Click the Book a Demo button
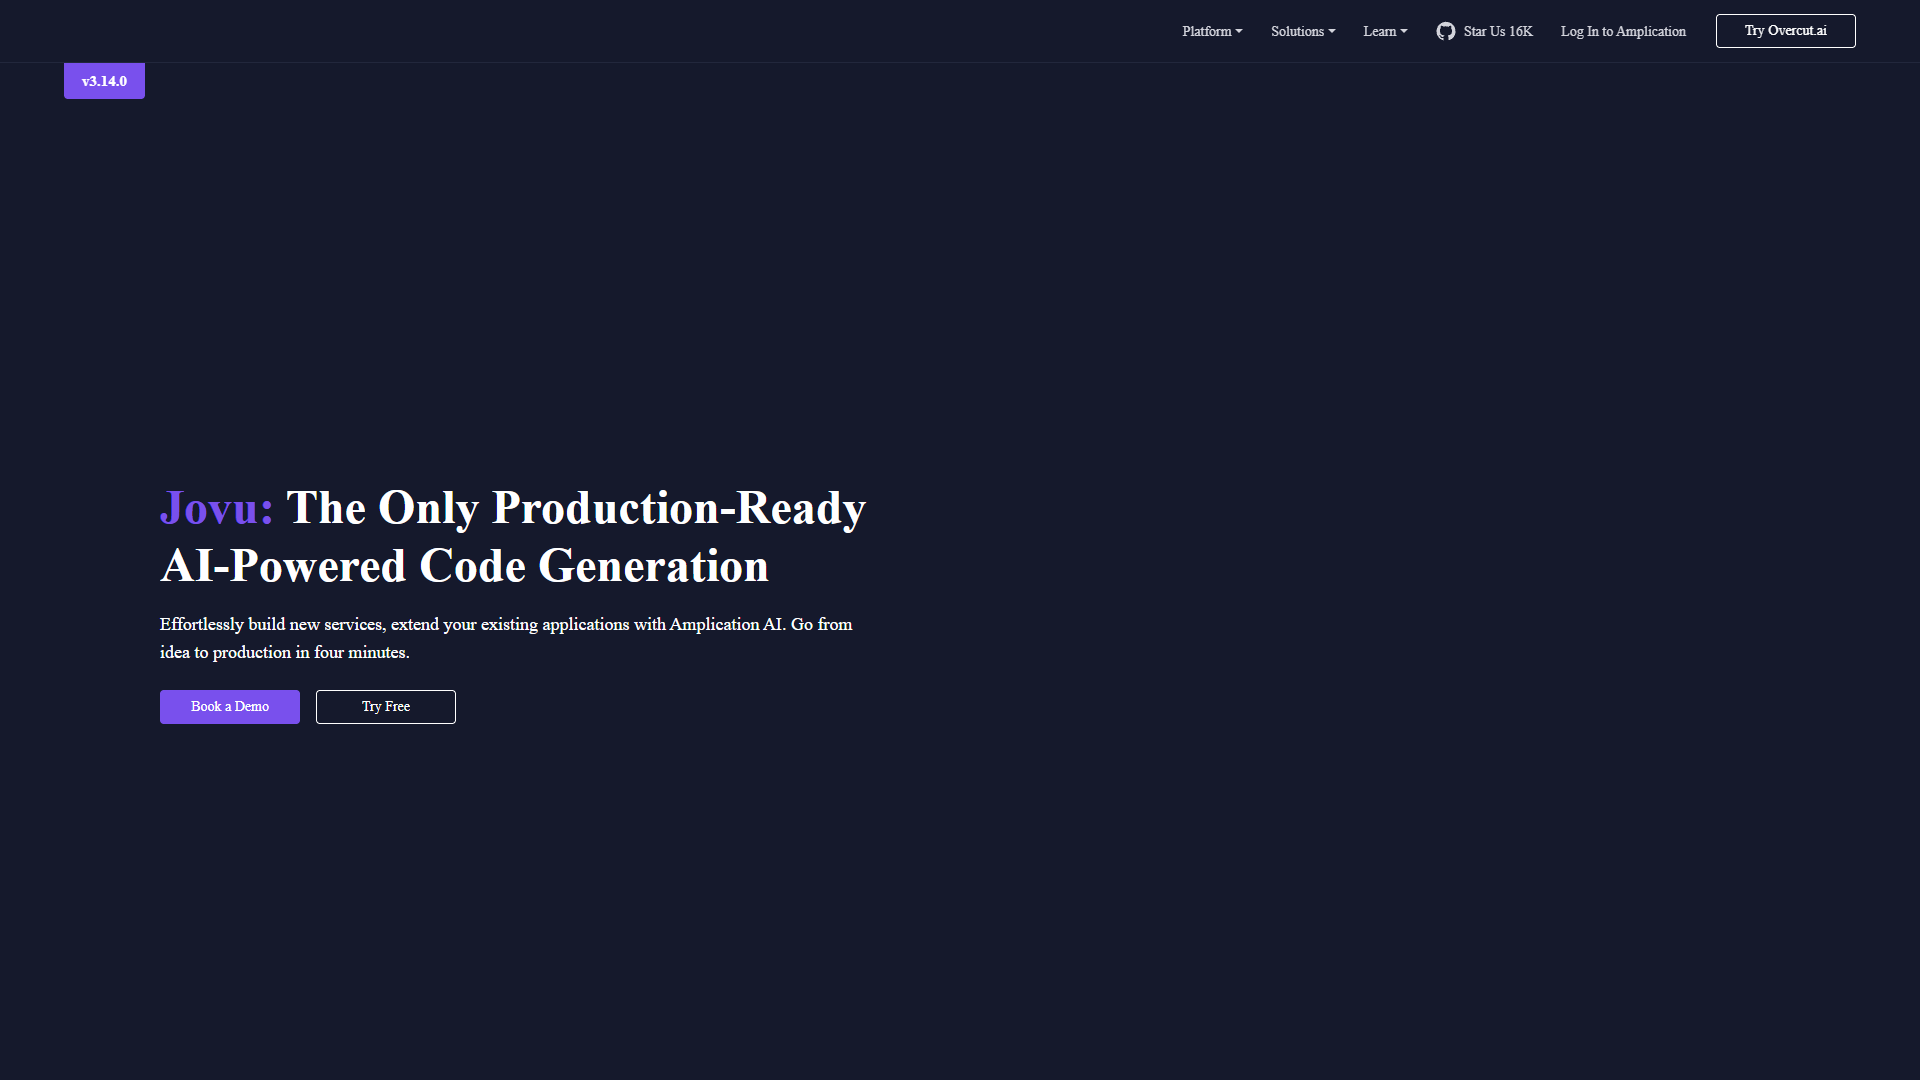This screenshot has width=1920, height=1080. tap(230, 707)
